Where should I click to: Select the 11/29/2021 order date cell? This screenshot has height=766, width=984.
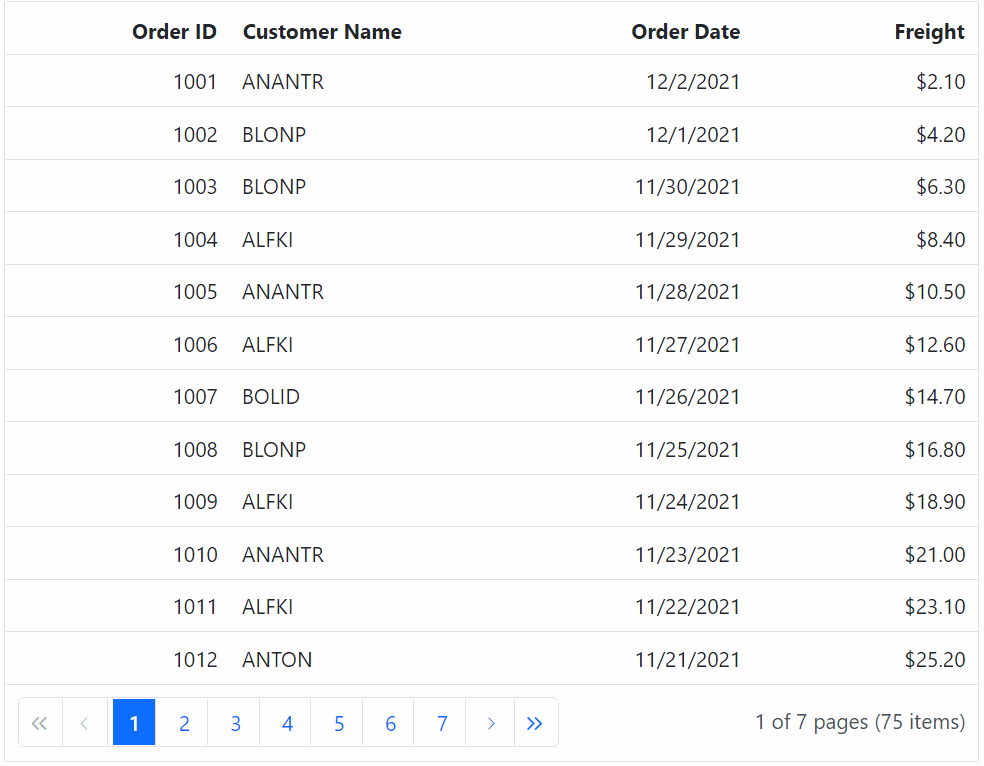[687, 240]
